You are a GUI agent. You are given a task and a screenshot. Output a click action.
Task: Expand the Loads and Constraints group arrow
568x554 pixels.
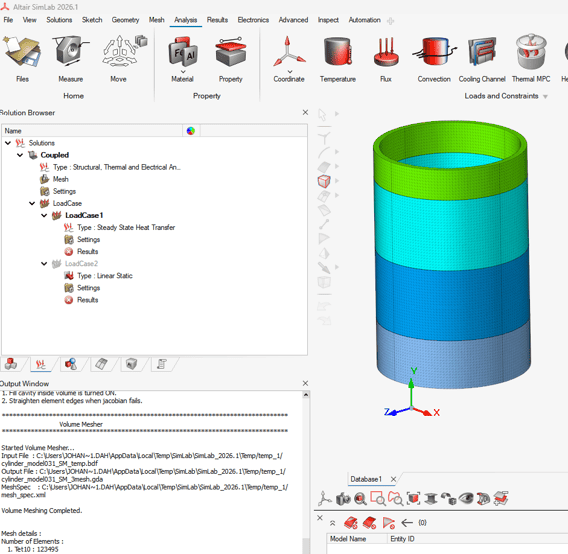(545, 97)
